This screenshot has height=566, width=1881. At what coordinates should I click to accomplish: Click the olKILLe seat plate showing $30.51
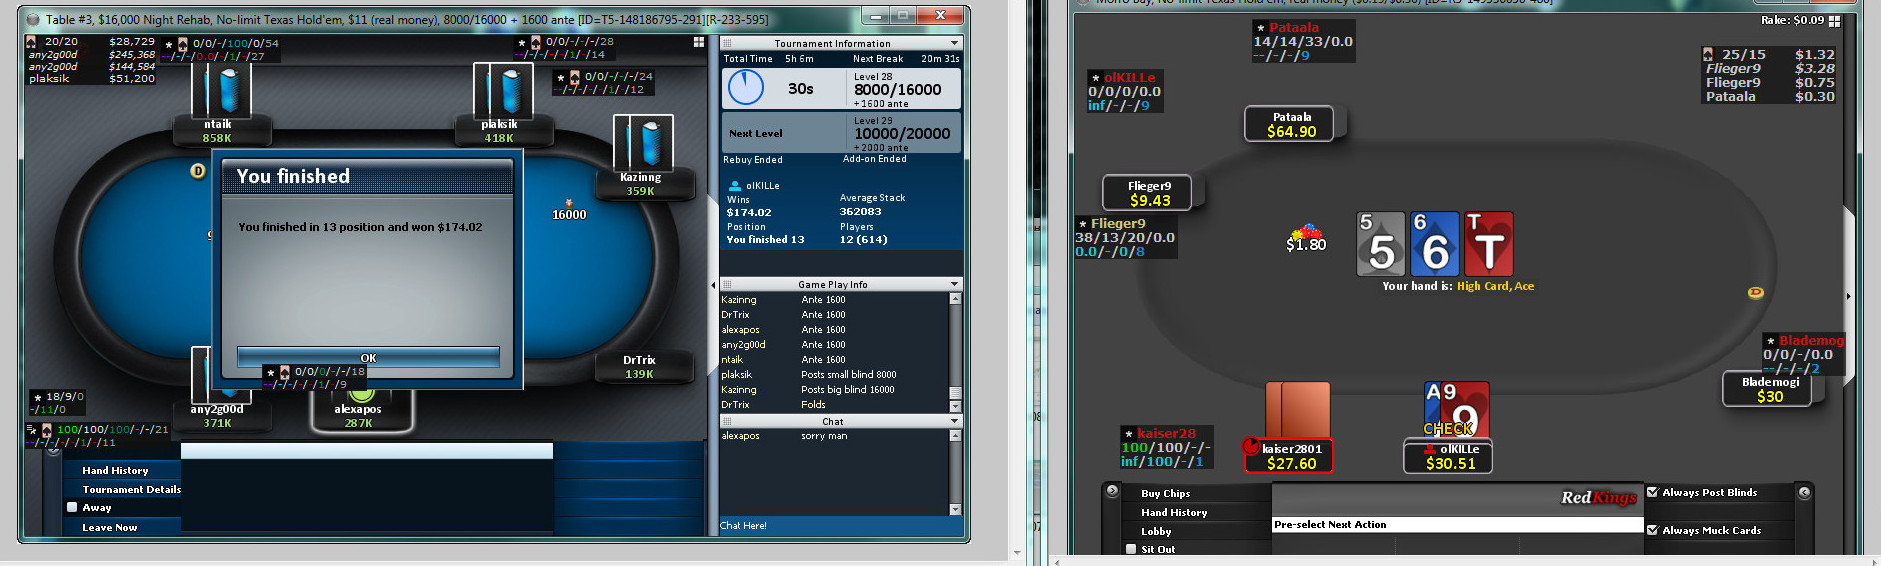(1450, 456)
